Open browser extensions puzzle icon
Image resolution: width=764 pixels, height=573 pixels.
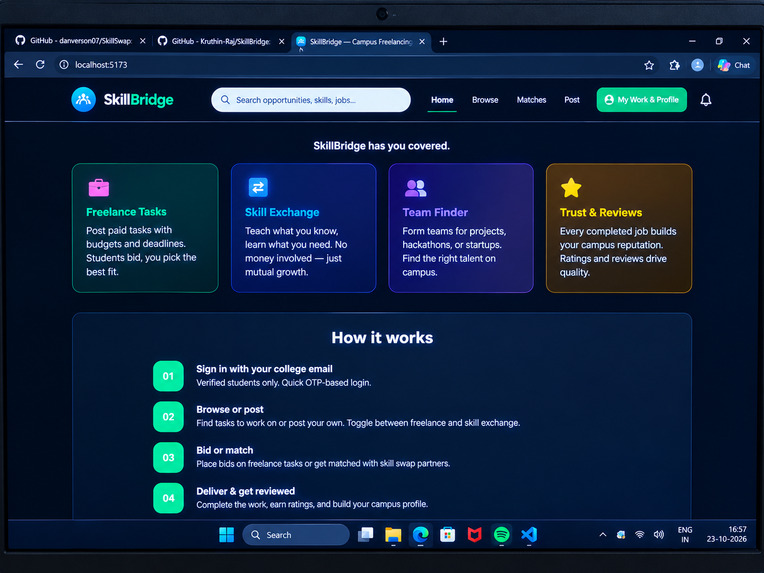point(674,65)
